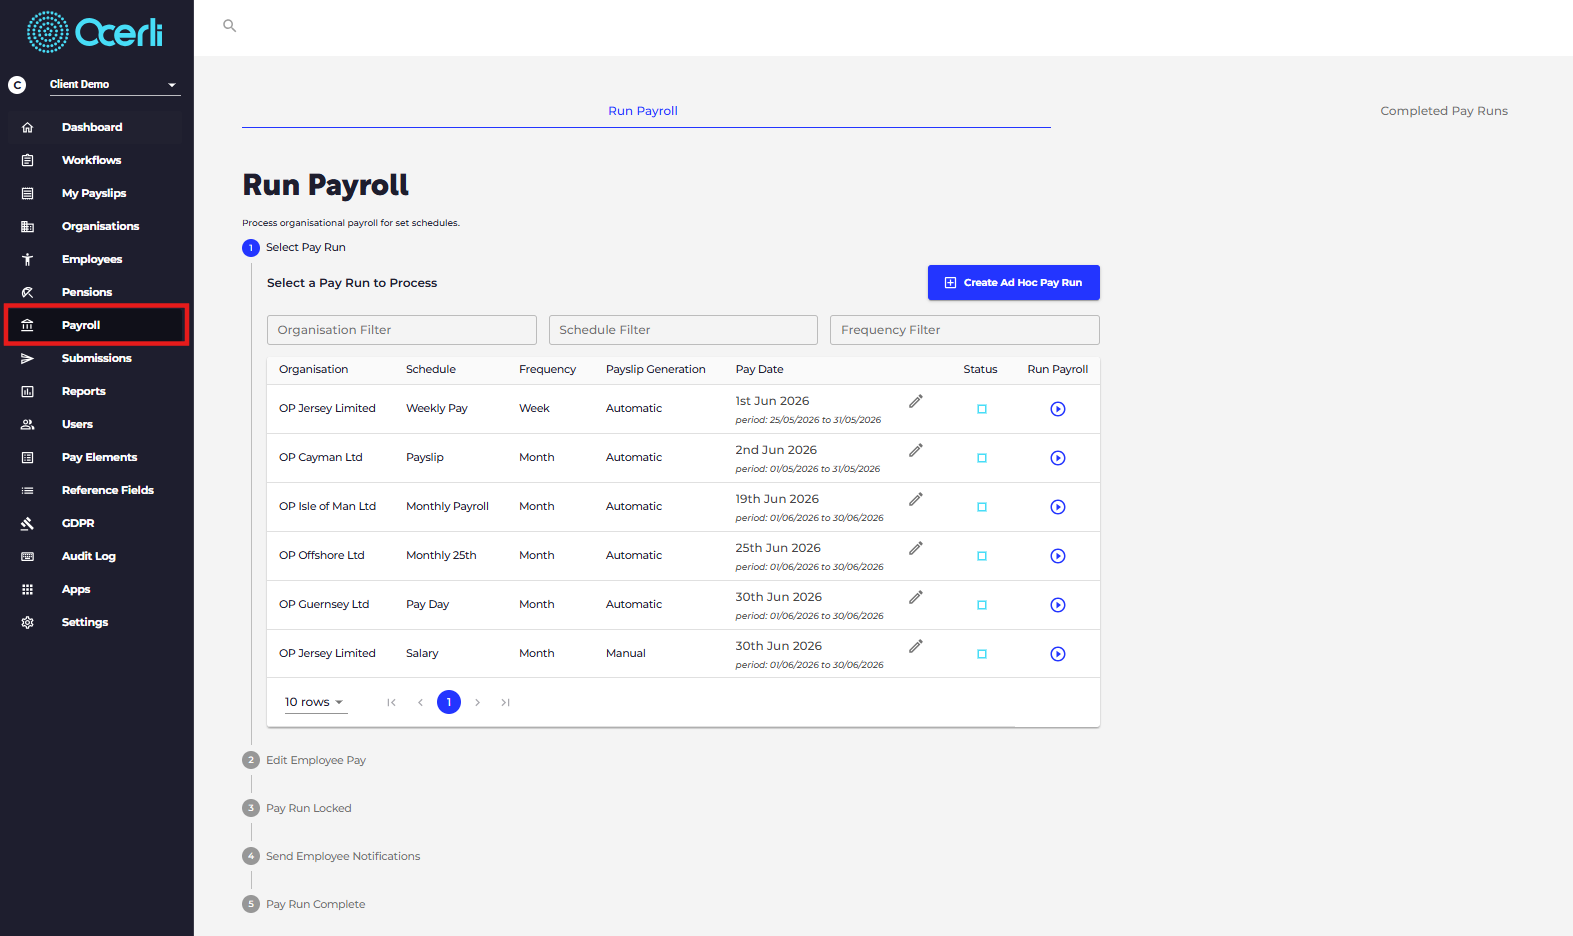Screen dimensions: 1573x936
Task: Run payroll for OP Offshore Ltd
Action: tap(1058, 556)
